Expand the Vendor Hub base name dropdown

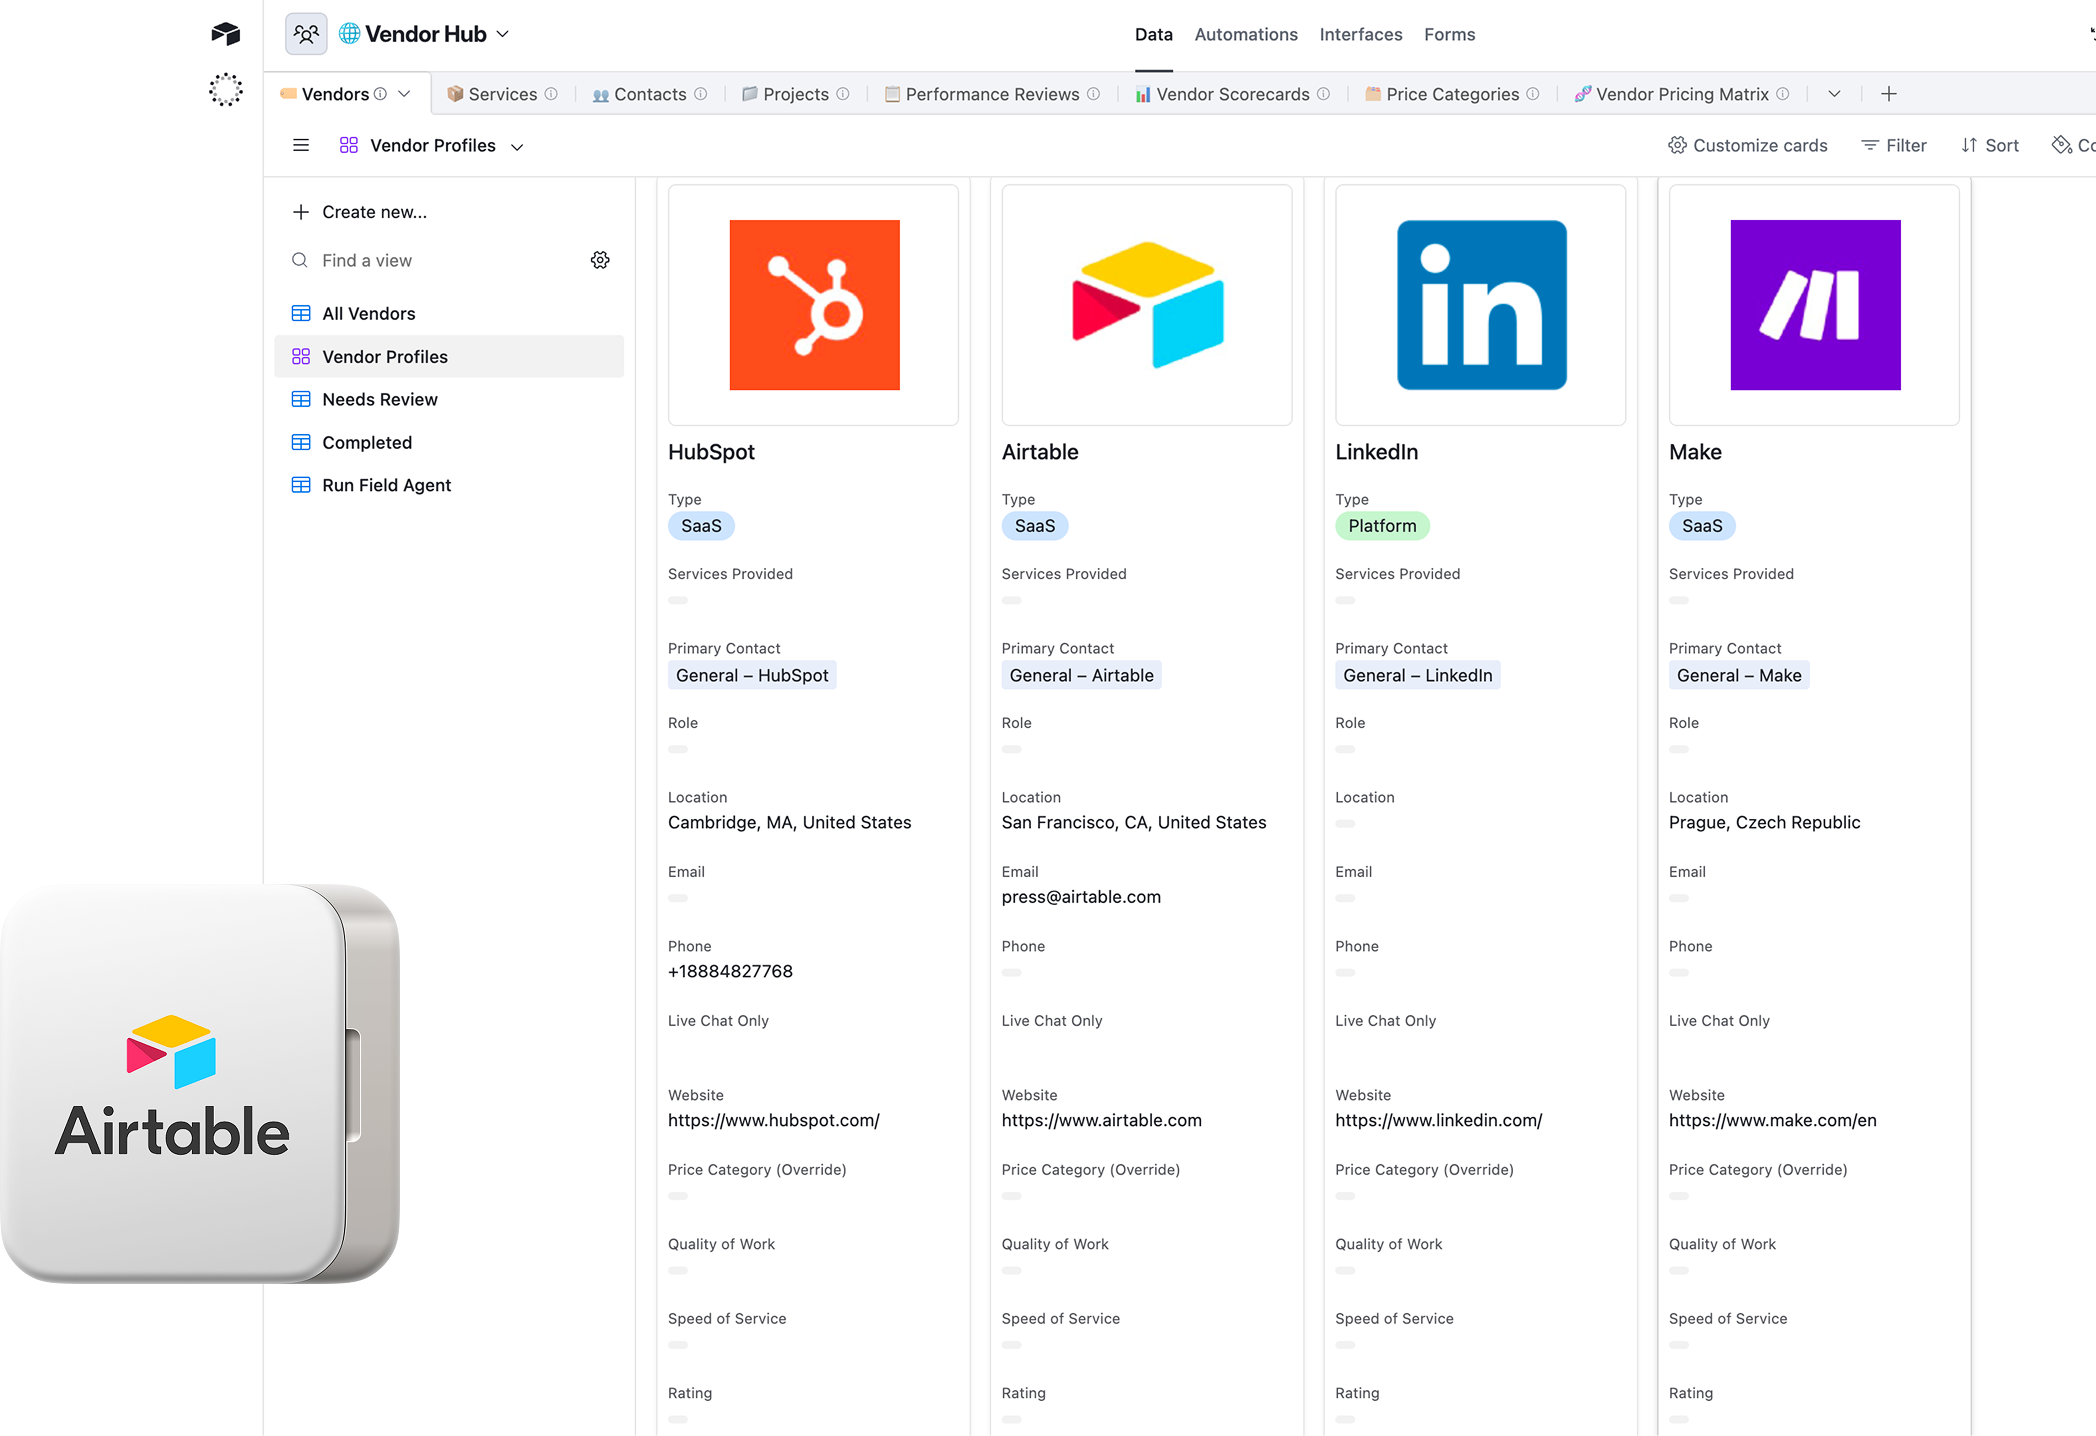(x=503, y=34)
